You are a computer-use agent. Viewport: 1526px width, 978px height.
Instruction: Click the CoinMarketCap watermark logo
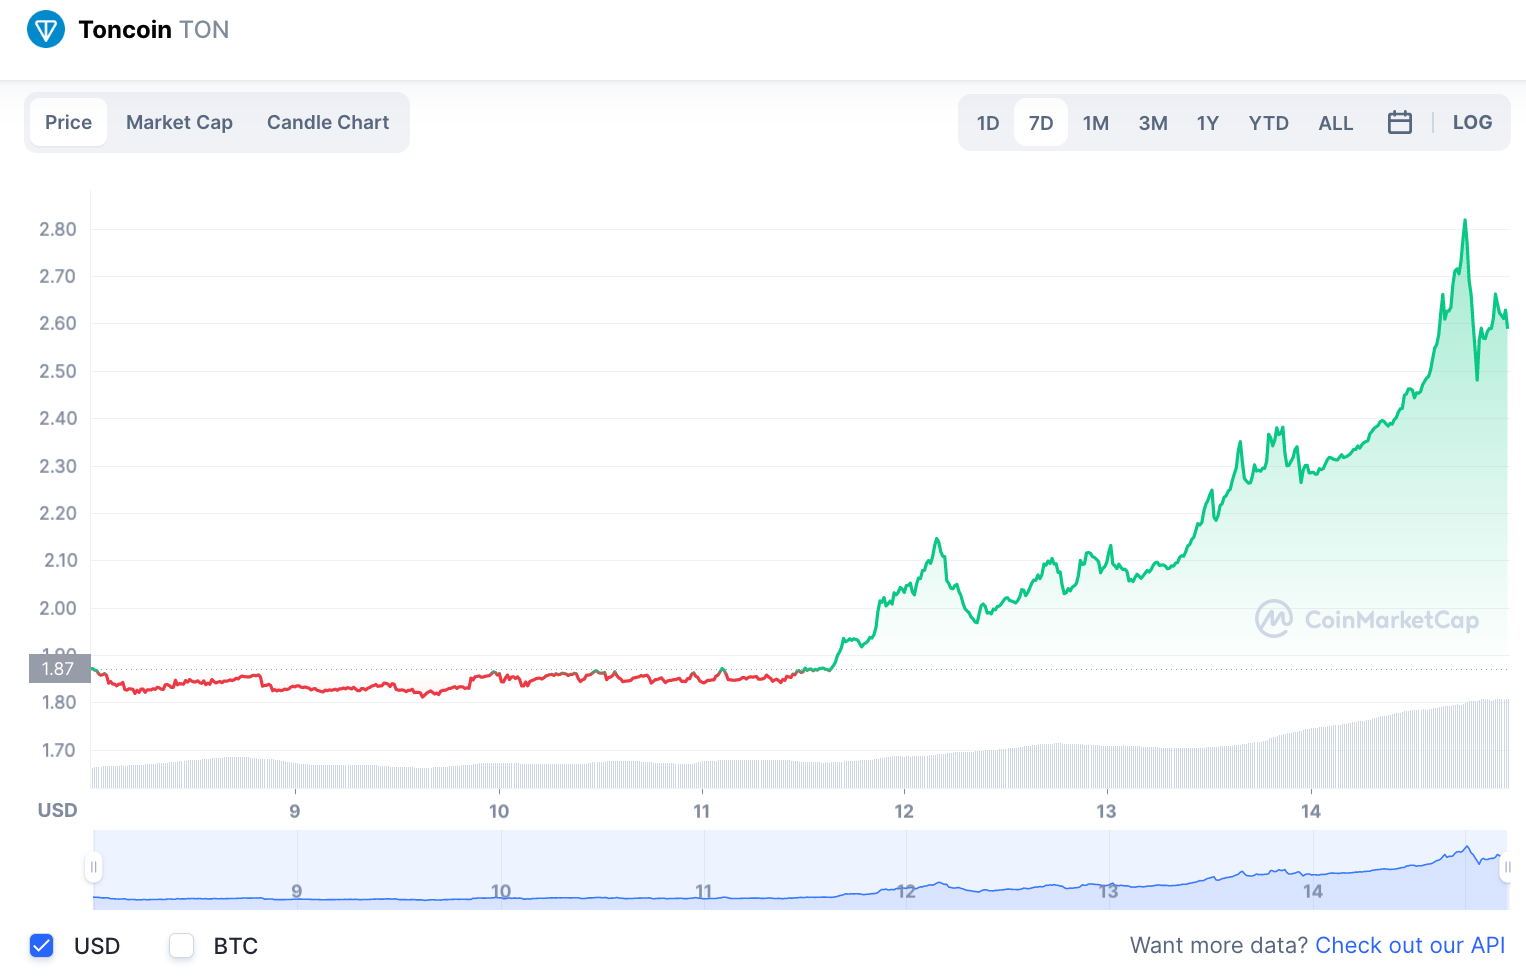pos(1366,619)
